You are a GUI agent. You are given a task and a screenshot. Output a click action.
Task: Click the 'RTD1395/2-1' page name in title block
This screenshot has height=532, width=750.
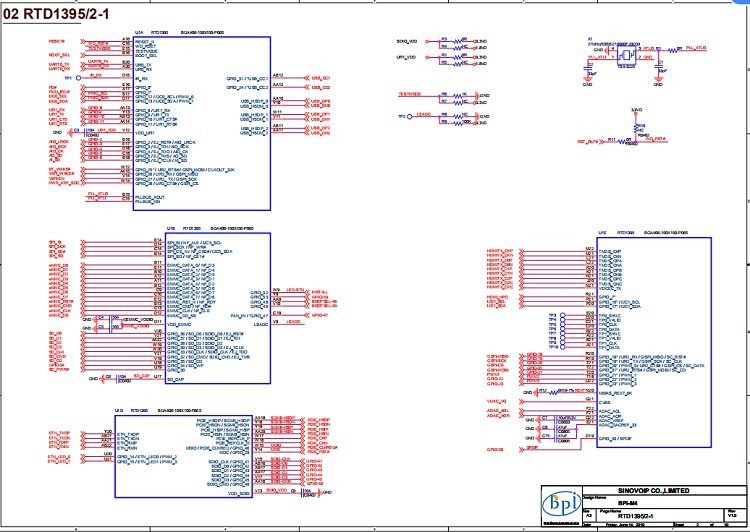(x=636, y=516)
